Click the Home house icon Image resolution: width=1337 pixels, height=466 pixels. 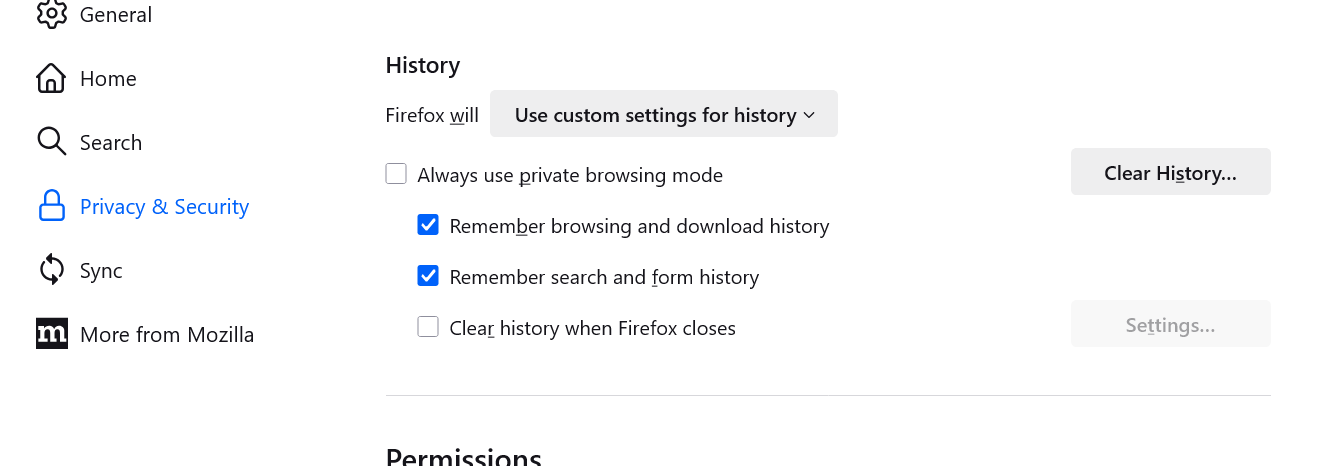pos(51,78)
